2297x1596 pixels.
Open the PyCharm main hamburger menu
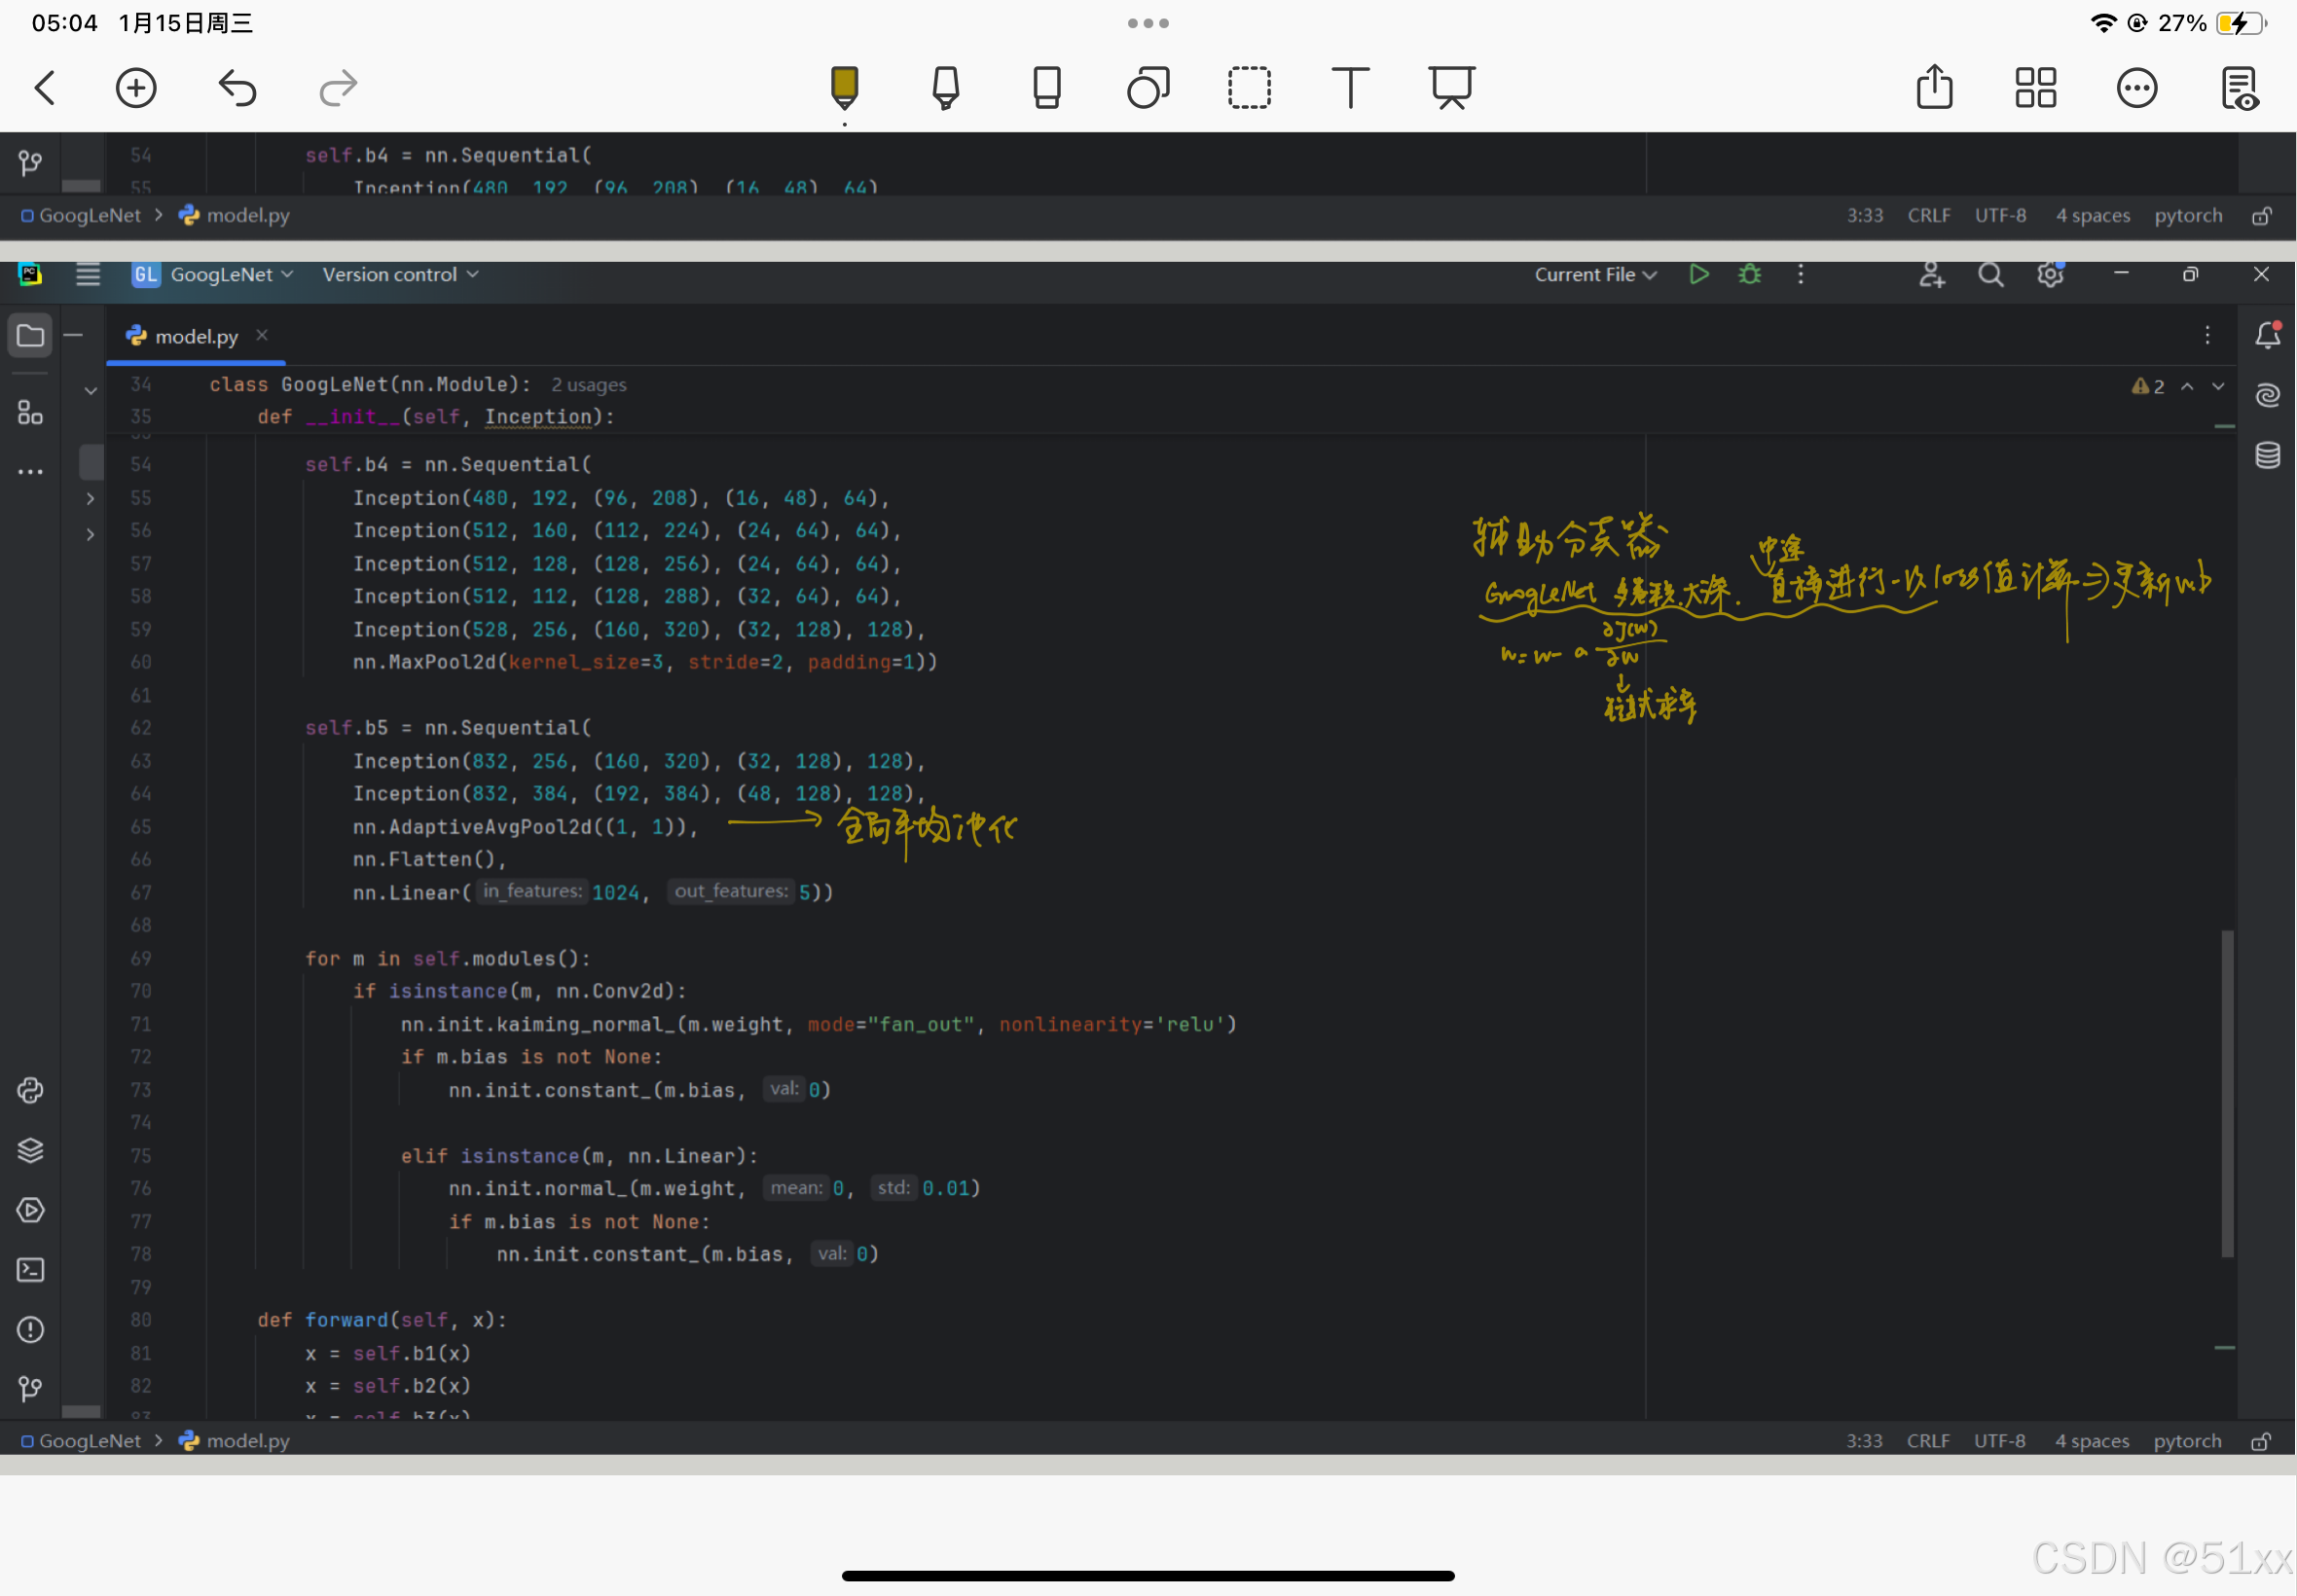[88, 274]
